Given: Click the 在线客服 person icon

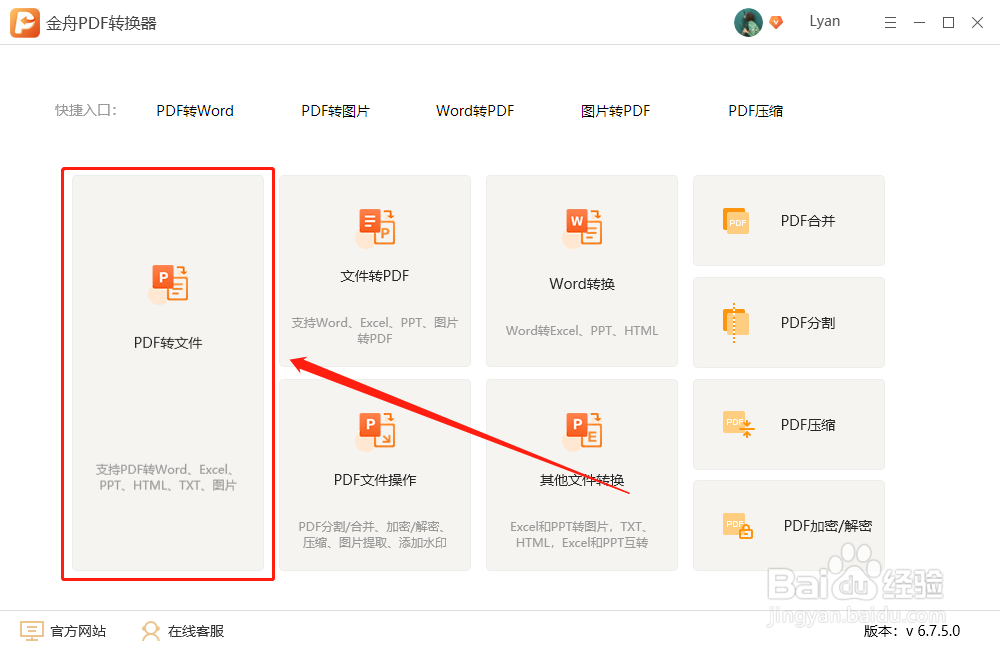Looking at the screenshot, I should tap(151, 631).
